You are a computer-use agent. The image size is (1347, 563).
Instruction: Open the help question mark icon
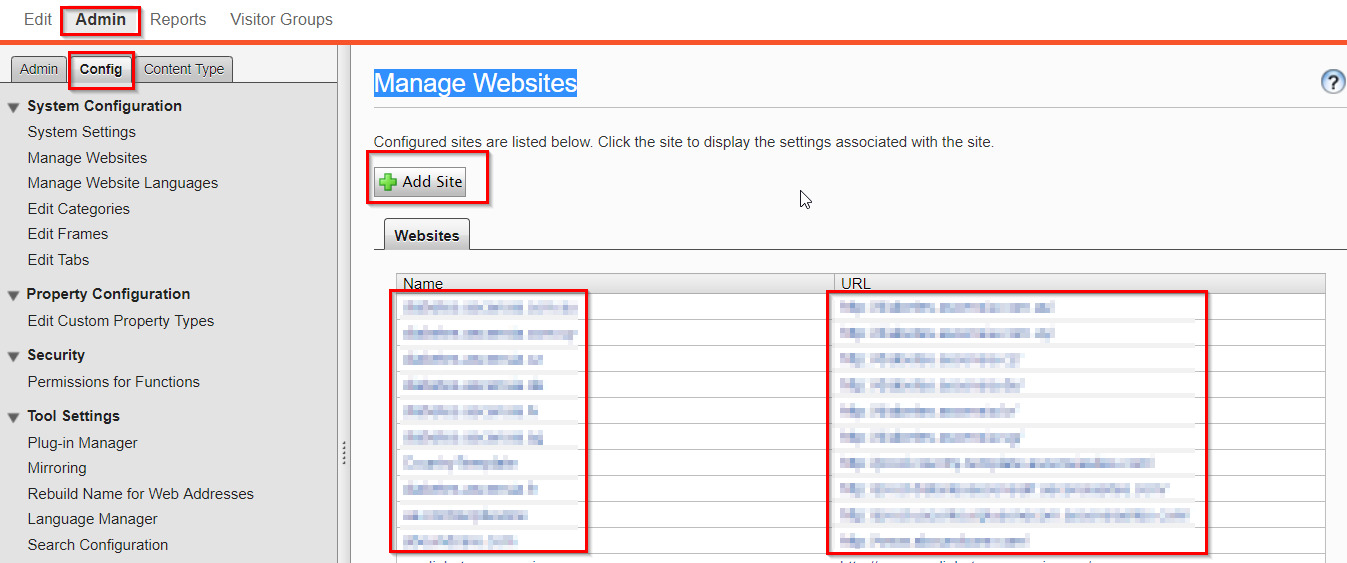(x=1333, y=82)
